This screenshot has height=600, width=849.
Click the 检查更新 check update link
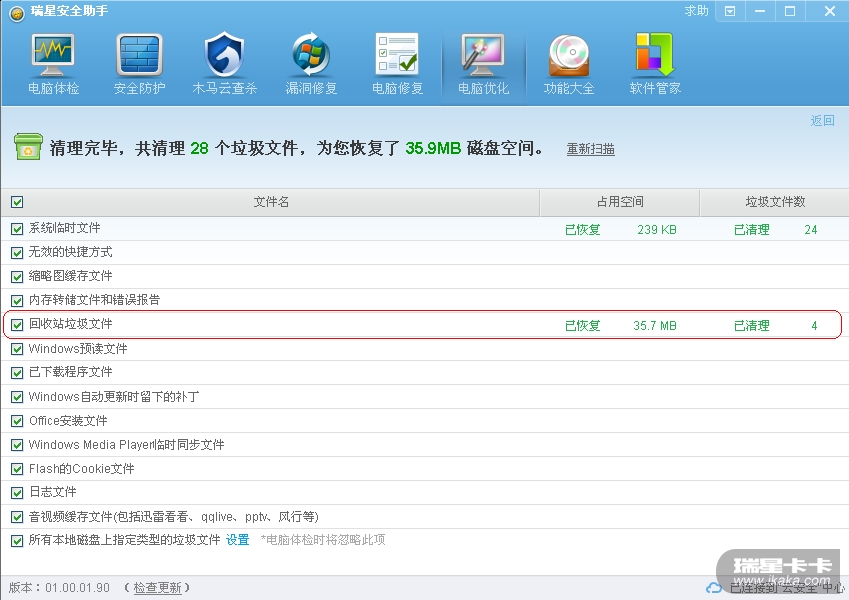coord(157,588)
